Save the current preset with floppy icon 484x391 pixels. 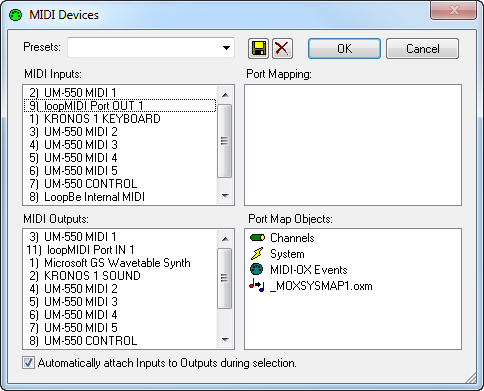click(258, 49)
